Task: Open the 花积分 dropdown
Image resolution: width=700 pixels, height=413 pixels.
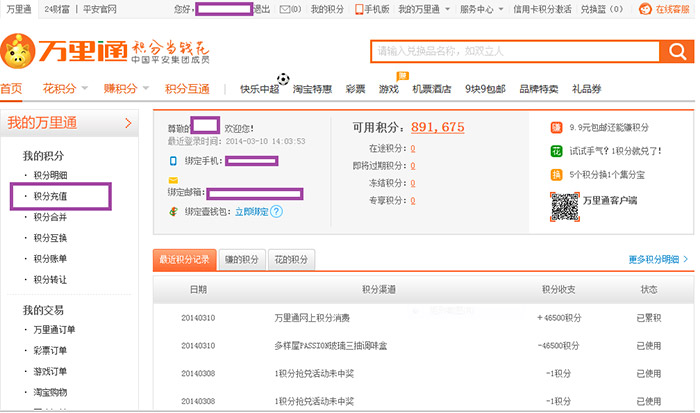Action: coord(65,88)
